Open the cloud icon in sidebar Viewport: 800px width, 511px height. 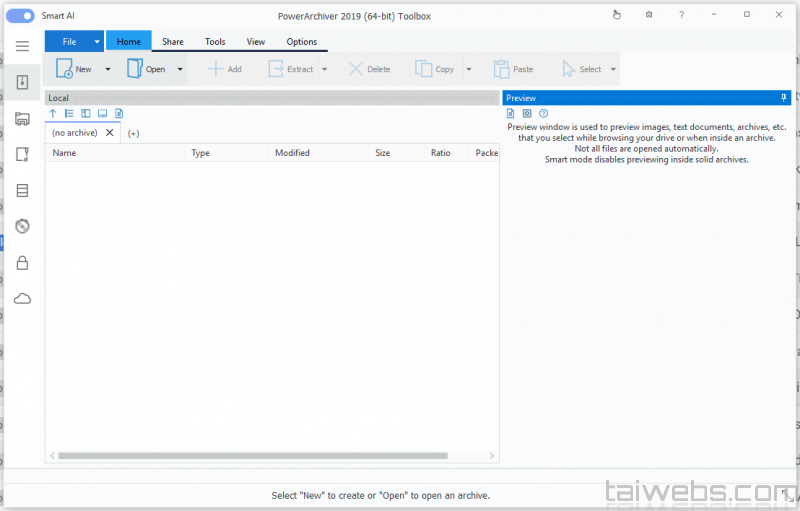[x=22, y=299]
